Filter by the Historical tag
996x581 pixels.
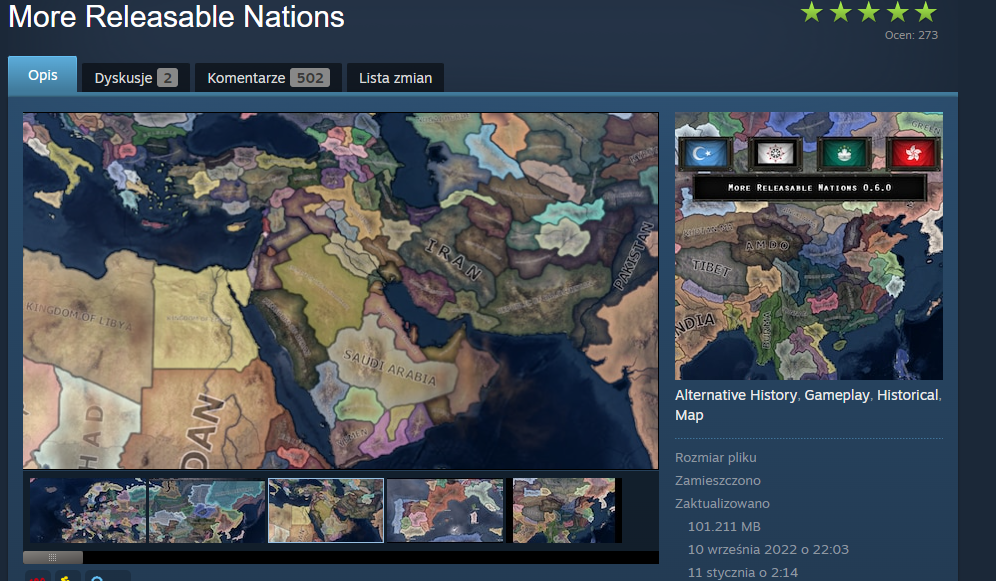[x=907, y=395]
